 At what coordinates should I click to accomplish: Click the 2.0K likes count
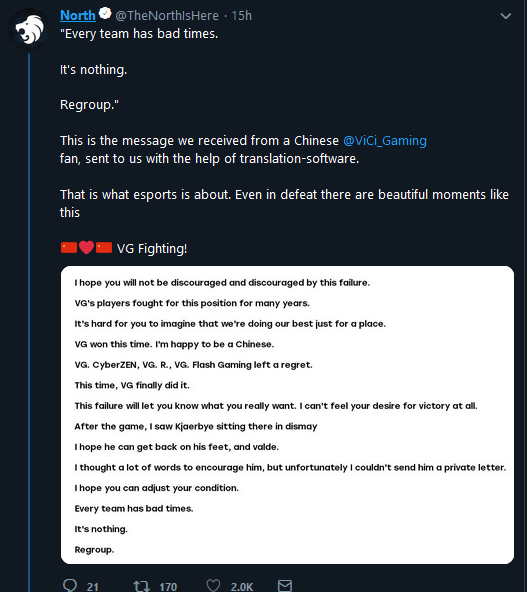242,587
